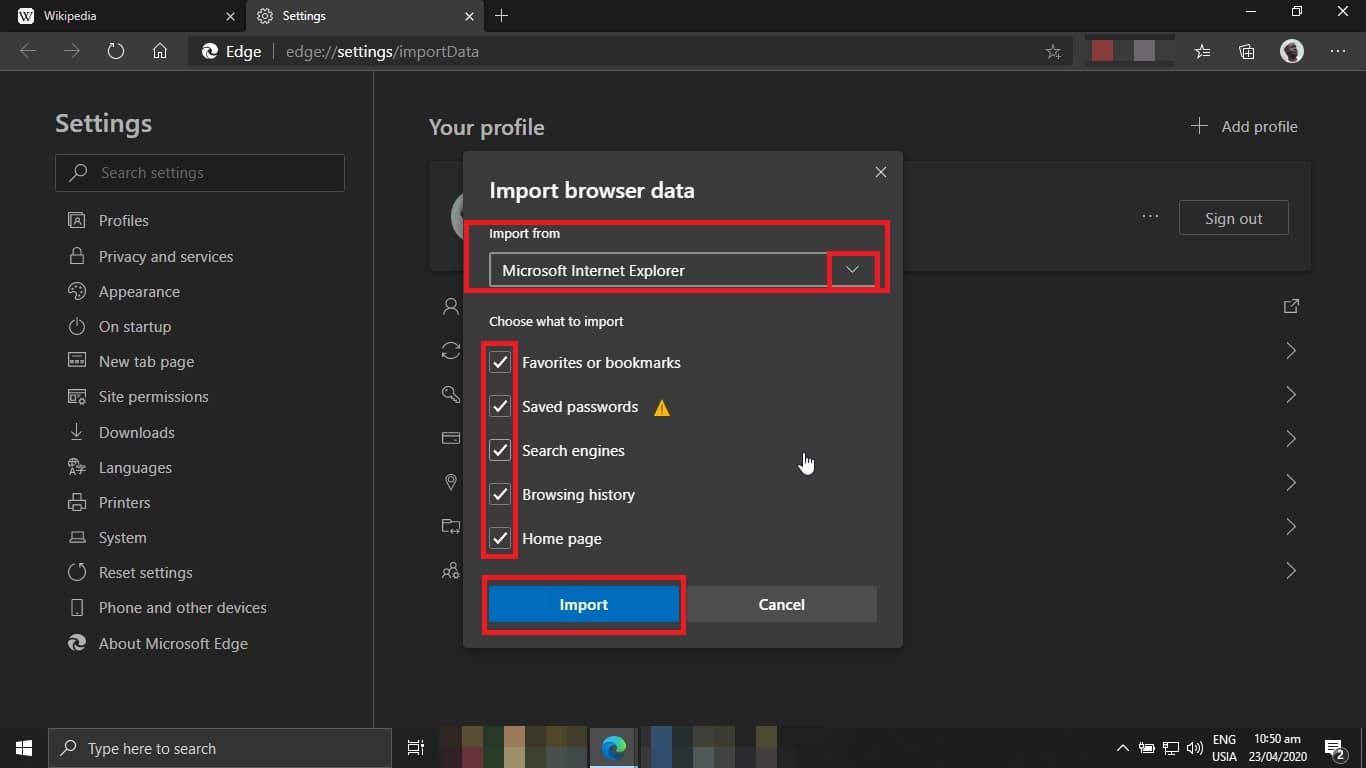Close the Settings tab
This screenshot has width=1366, height=768.
[x=470, y=16]
